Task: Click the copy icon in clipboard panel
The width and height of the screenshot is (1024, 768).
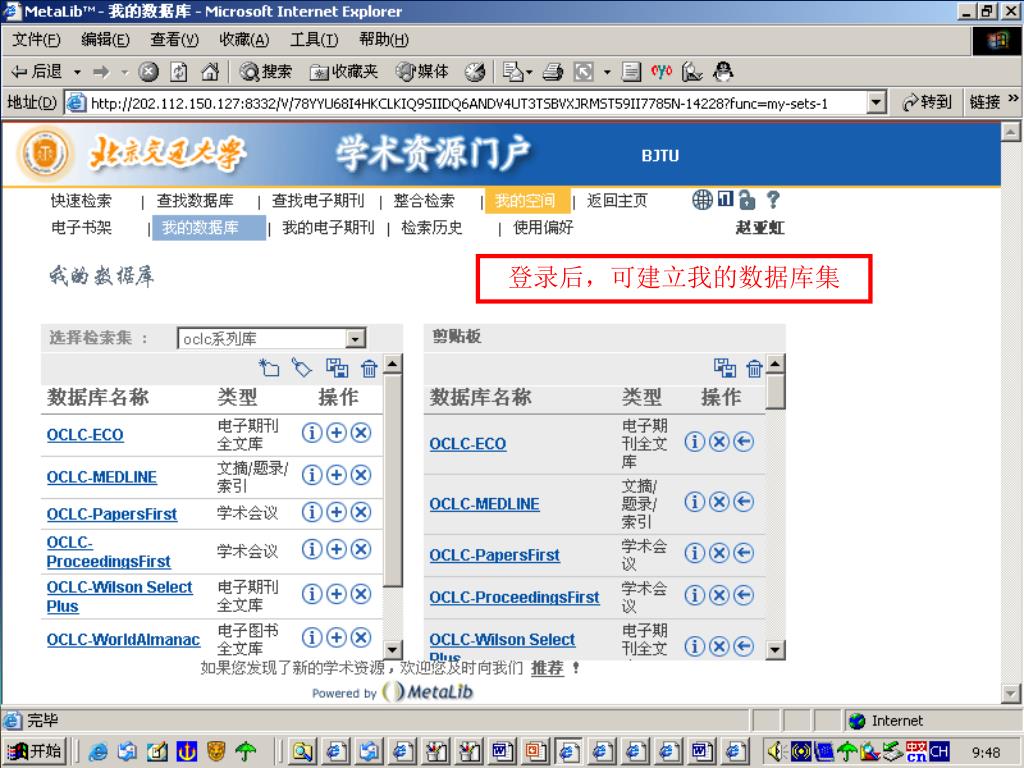Action: [x=724, y=368]
